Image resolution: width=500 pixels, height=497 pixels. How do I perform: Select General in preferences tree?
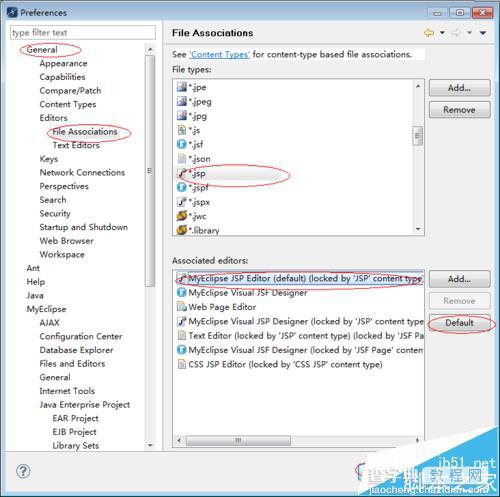click(x=42, y=50)
